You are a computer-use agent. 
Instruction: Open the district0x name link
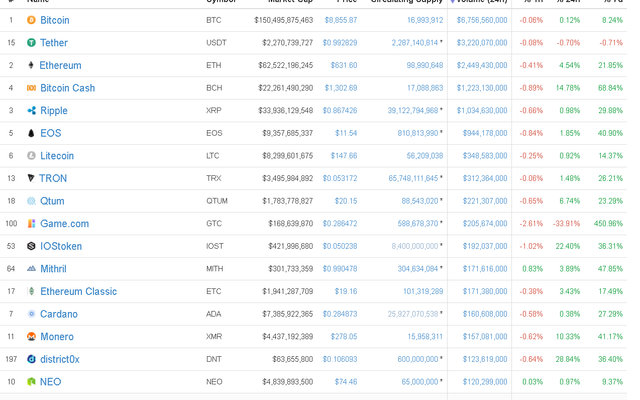click(60, 359)
